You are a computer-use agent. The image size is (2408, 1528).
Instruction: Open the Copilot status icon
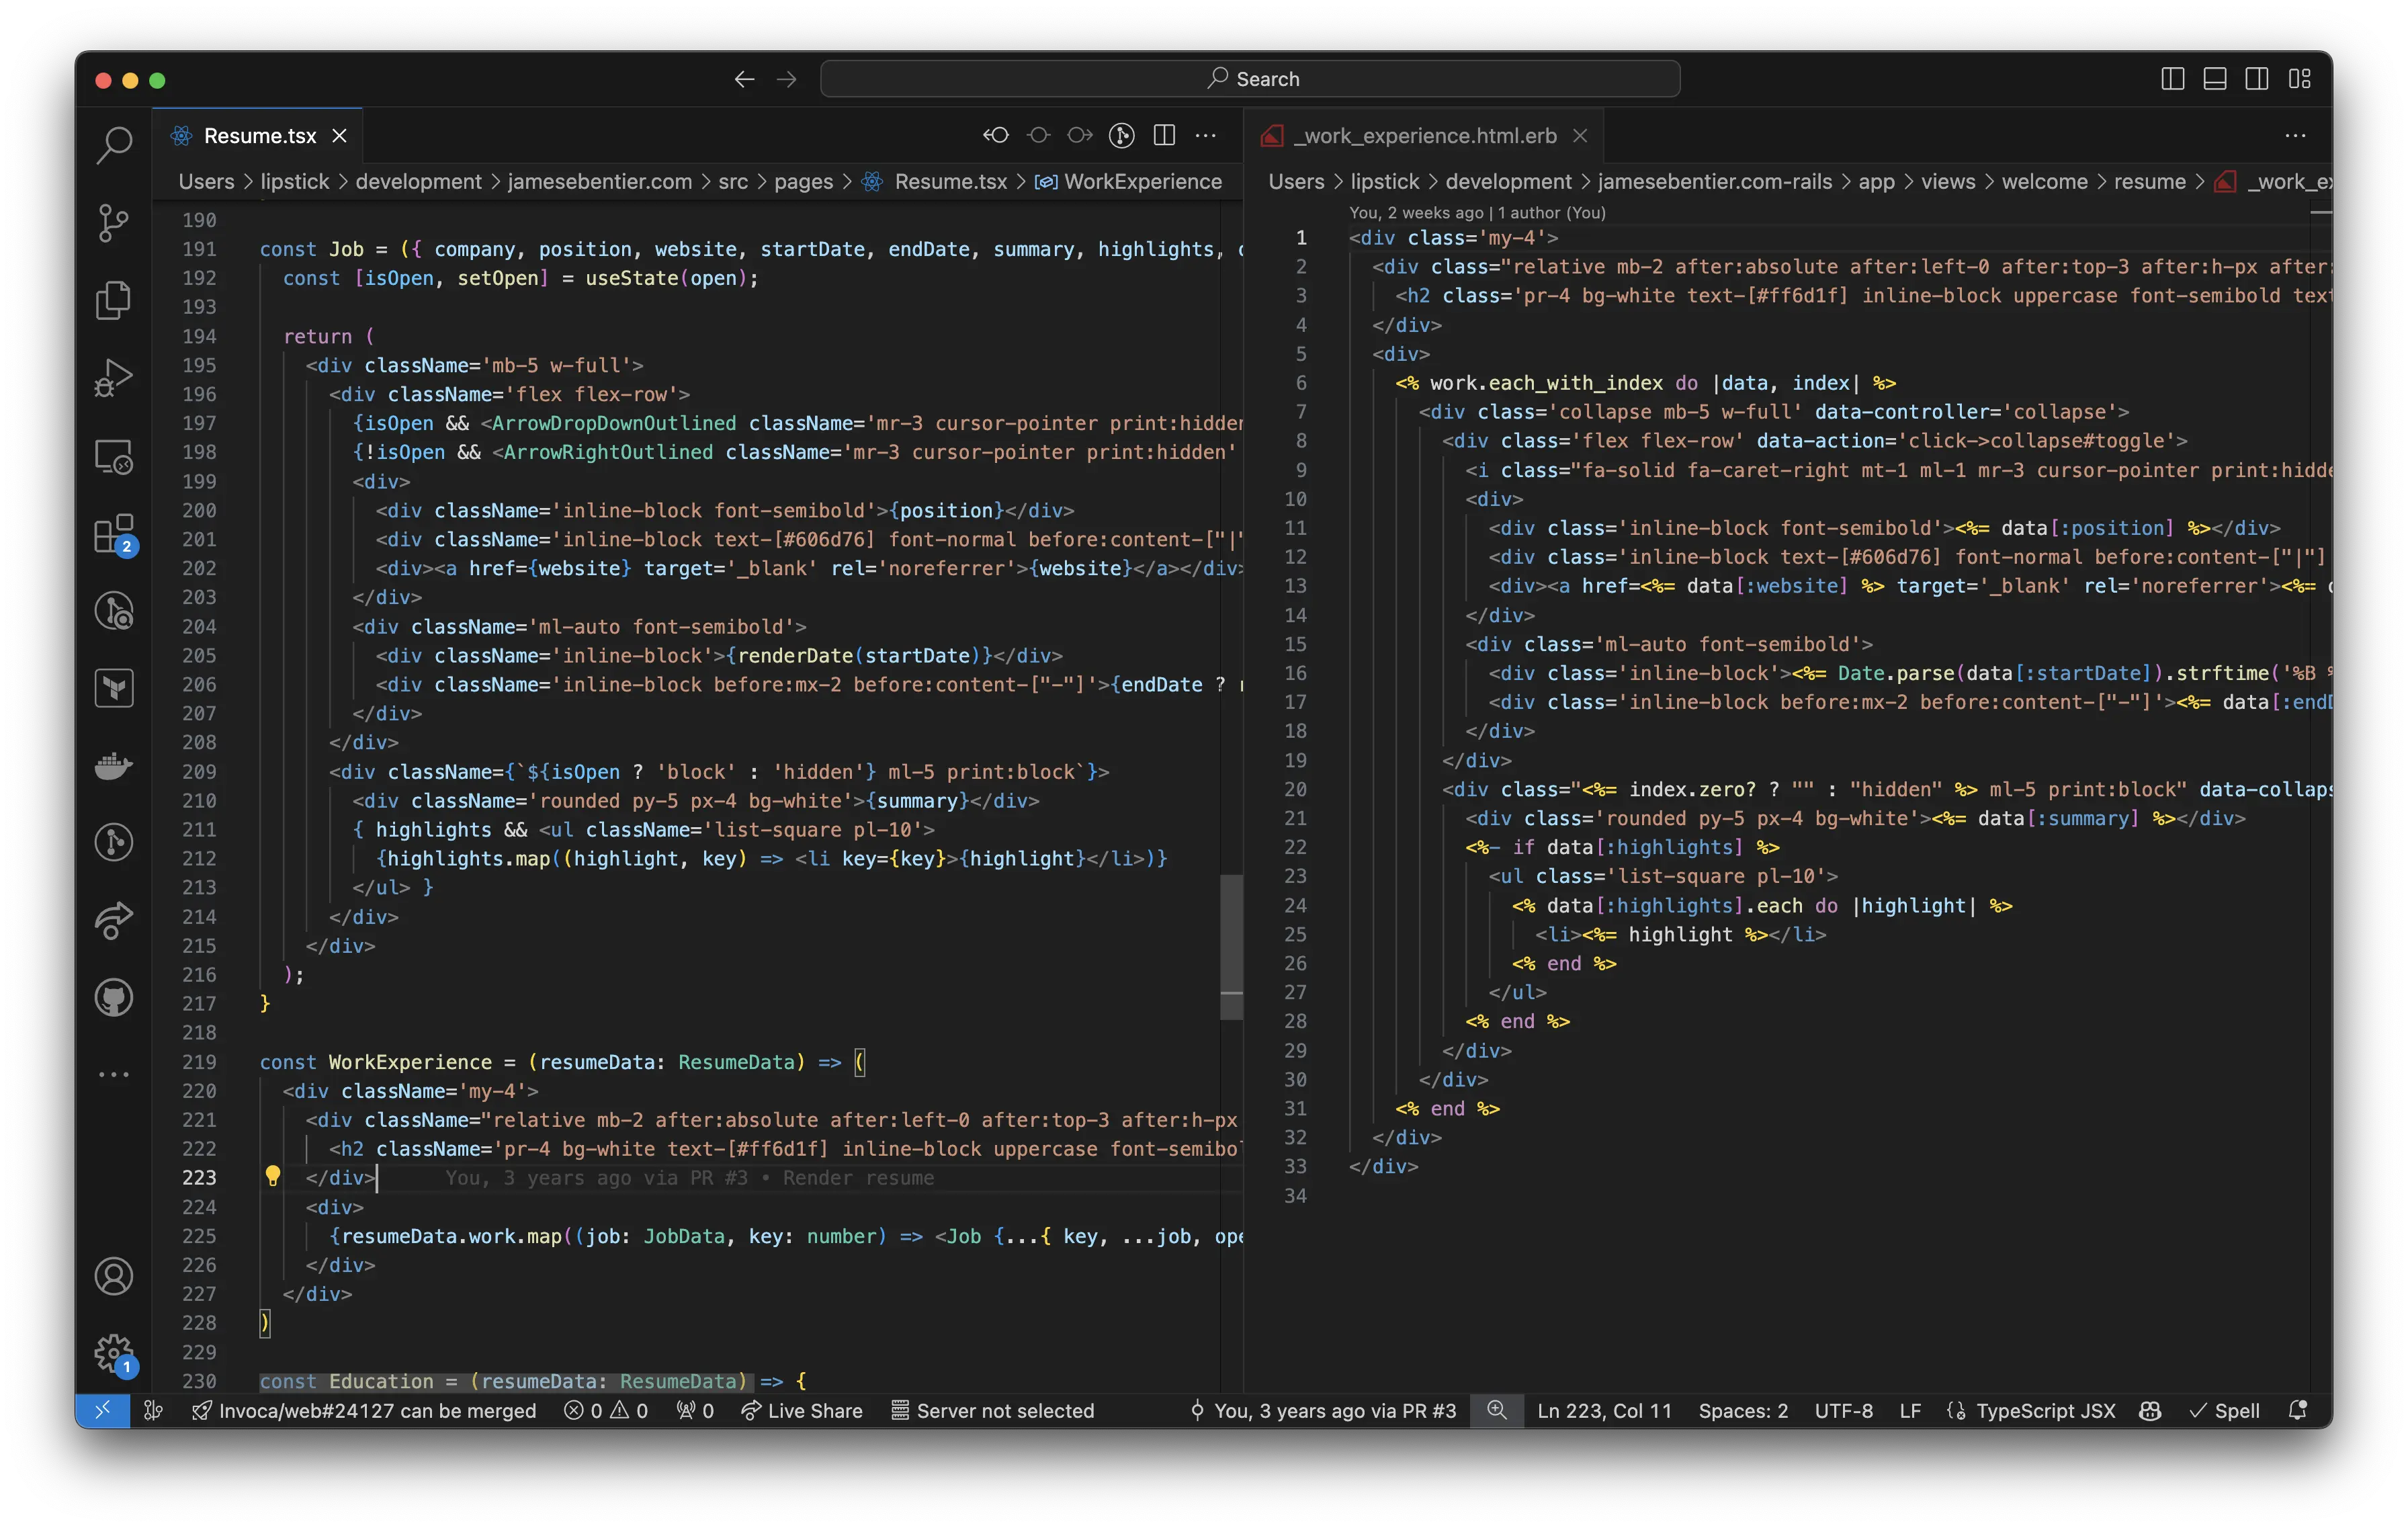2150,1410
